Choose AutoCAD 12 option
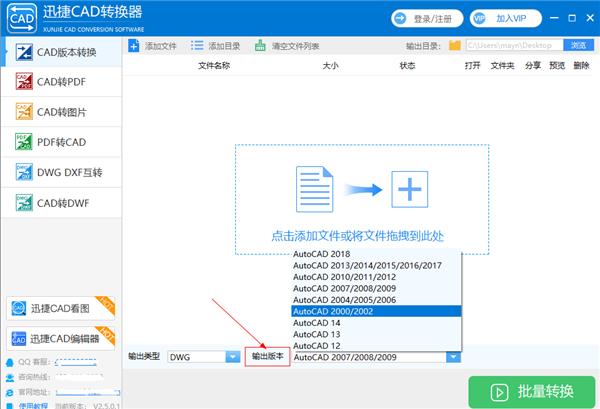Image resolution: width=600 pixels, height=409 pixels. [x=376, y=345]
